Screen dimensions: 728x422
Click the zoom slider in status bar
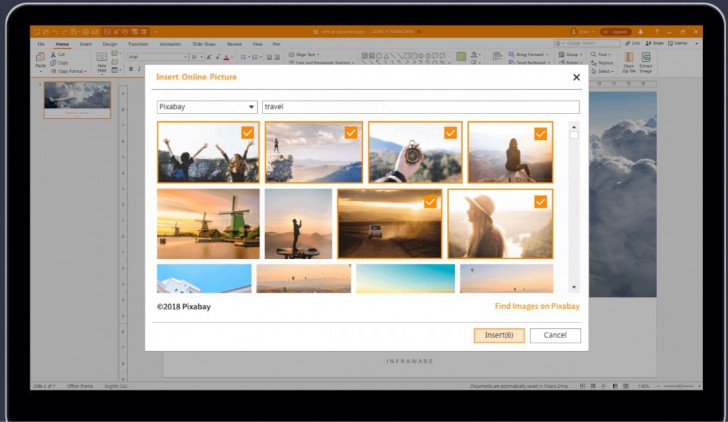[x=679, y=386]
